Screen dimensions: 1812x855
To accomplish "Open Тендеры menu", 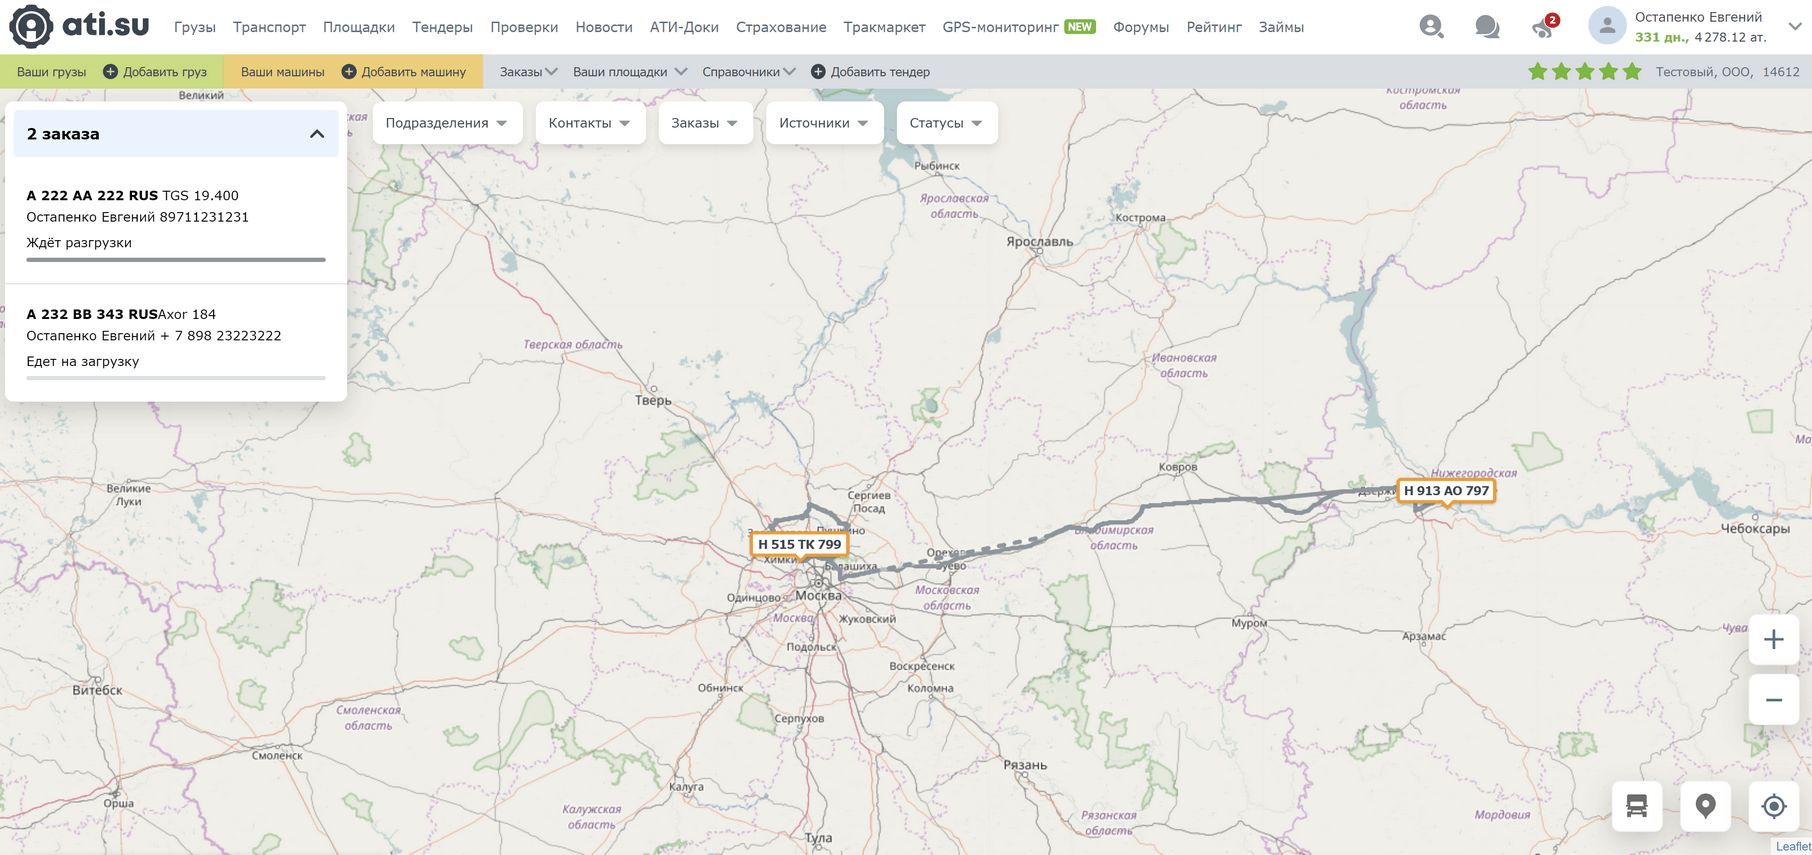I will pyautogui.click(x=442, y=27).
